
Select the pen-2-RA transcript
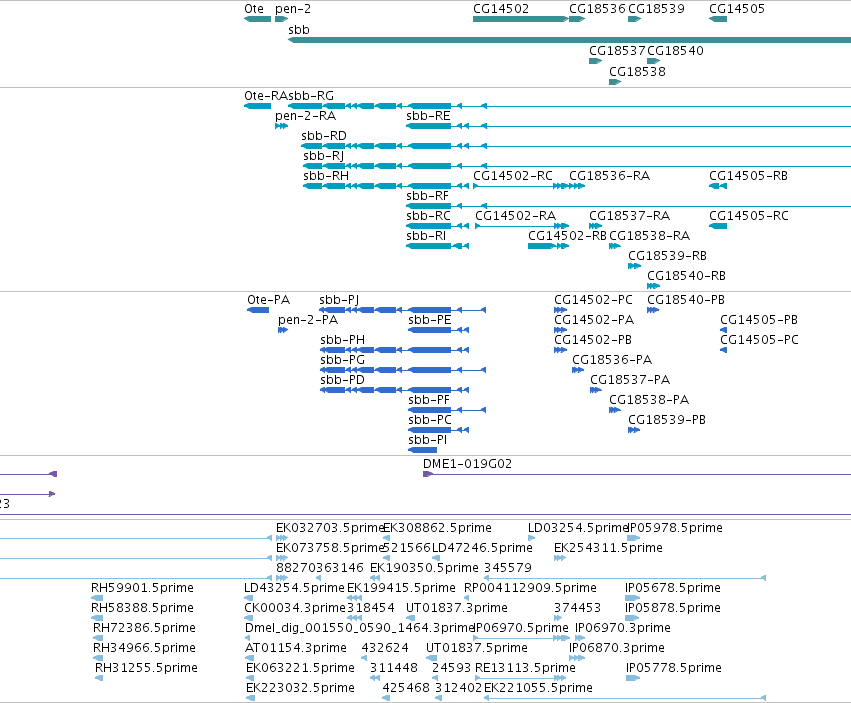coord(281,126)
